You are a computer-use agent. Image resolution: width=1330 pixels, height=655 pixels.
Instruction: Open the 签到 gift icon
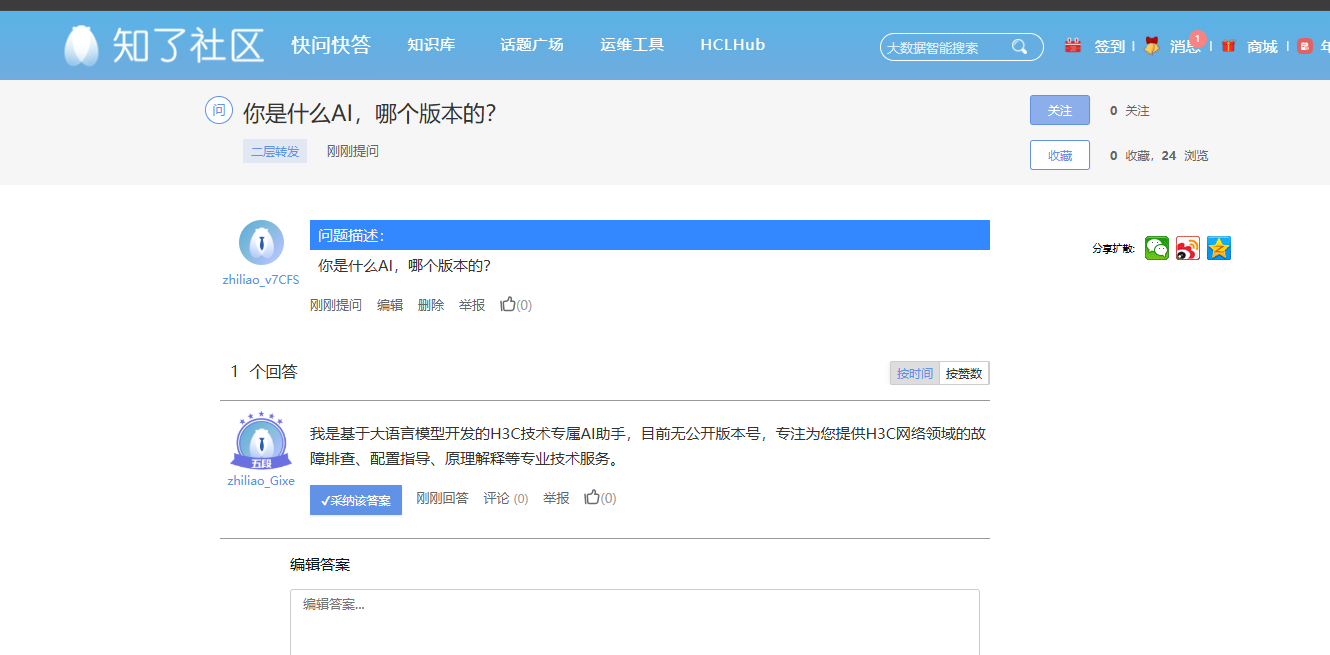[1073, 45]
